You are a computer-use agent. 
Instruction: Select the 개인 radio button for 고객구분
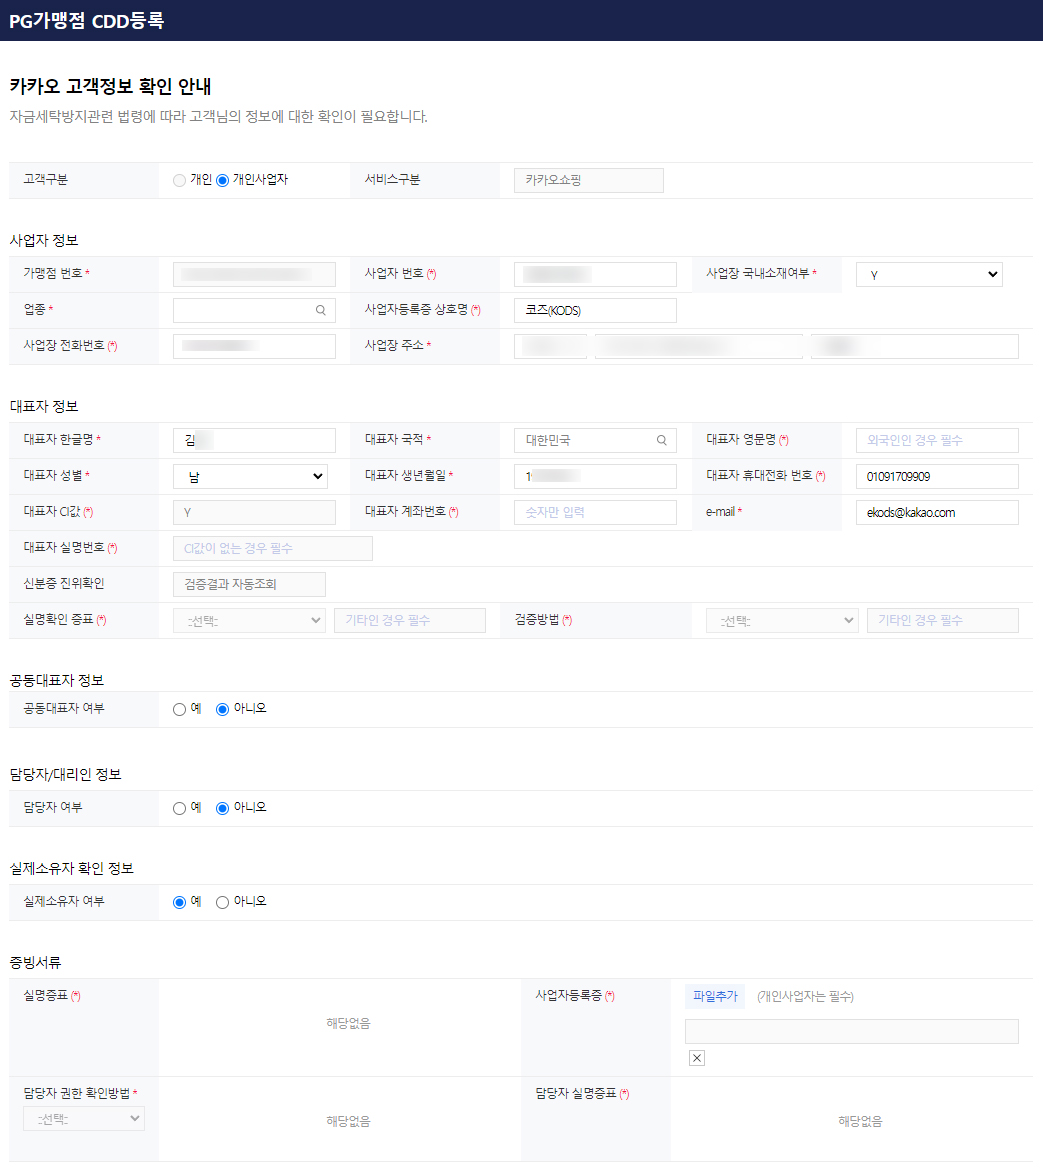(x=179, y=181)
